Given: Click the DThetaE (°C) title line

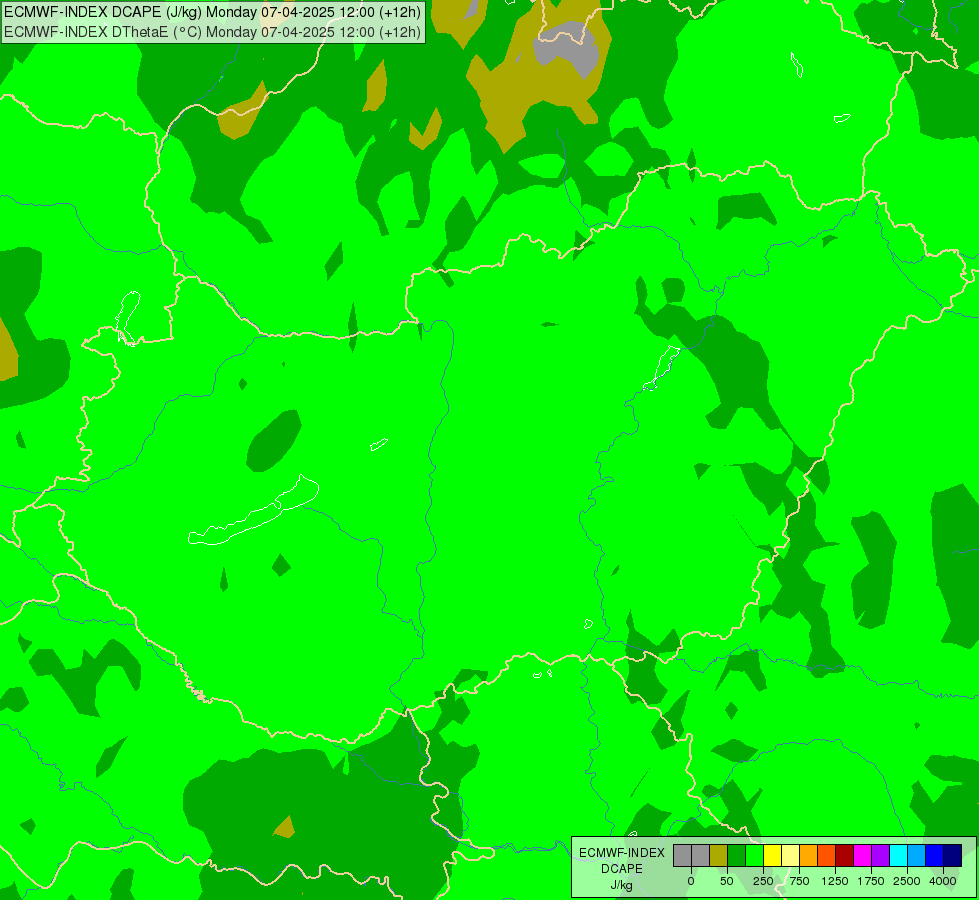Looking at the screenshot, I should click(212, 32).
